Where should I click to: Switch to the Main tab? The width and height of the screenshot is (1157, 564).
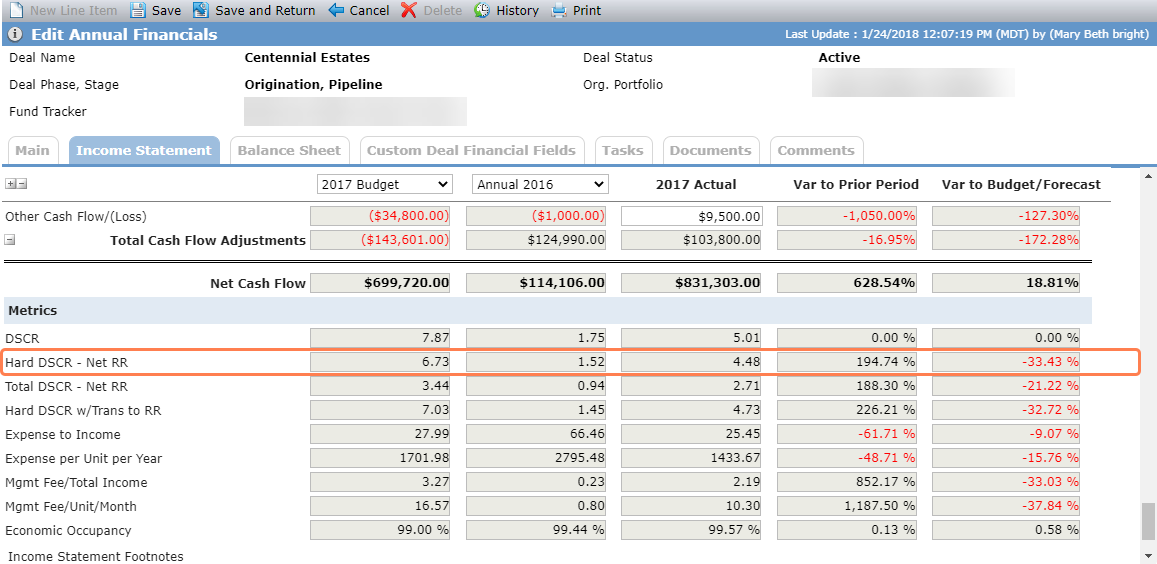click(x=32, y=151)
